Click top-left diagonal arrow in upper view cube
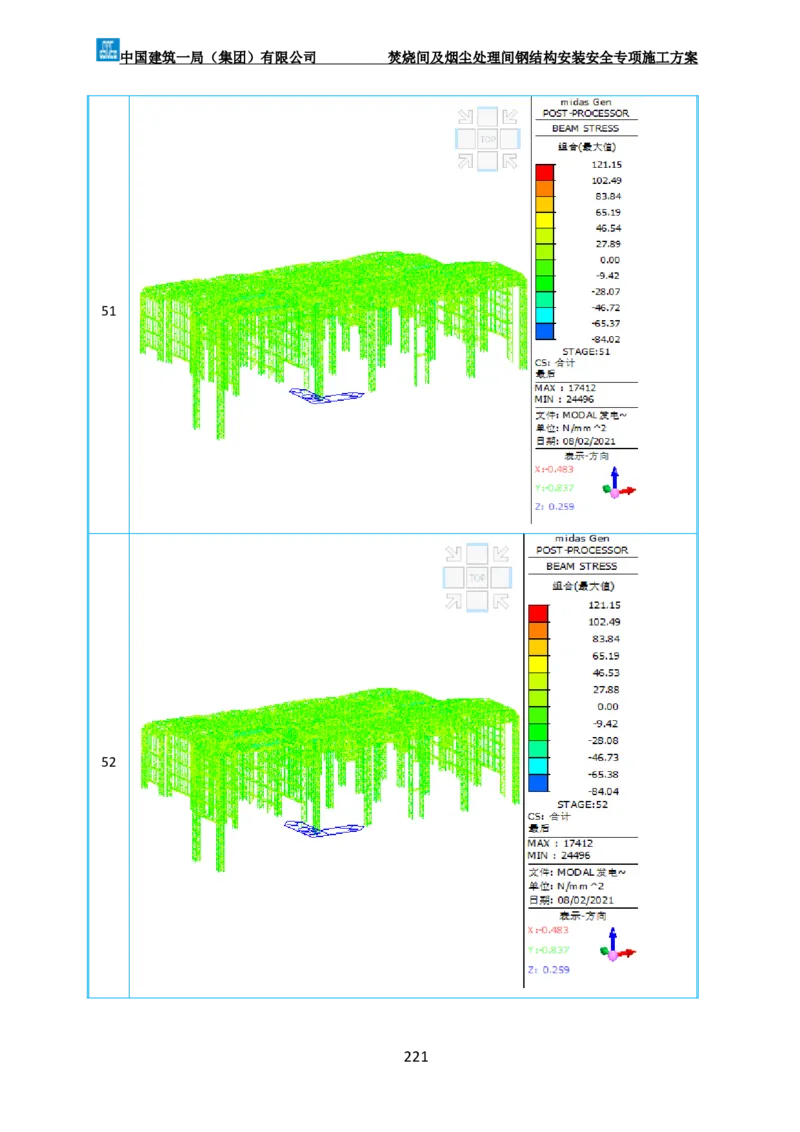Image resolution: width=800 pixels, height=1132 pixels. tap(465, 117)
